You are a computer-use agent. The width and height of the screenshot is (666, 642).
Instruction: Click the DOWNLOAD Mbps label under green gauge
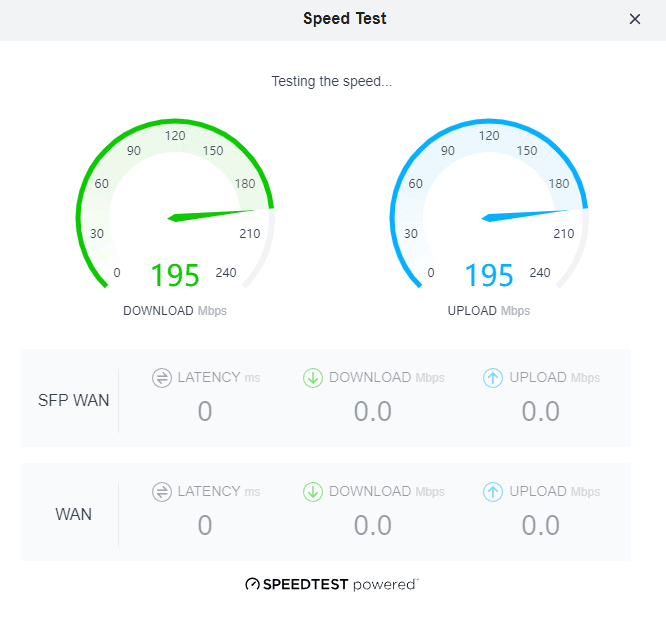tap(175, 311)
